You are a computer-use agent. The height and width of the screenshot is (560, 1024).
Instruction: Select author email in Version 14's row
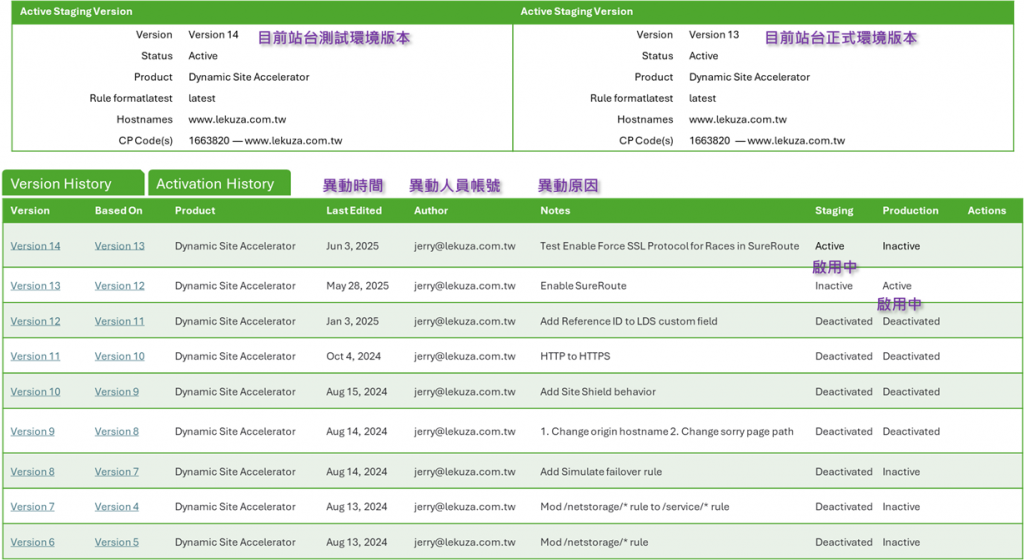(464, 246)
